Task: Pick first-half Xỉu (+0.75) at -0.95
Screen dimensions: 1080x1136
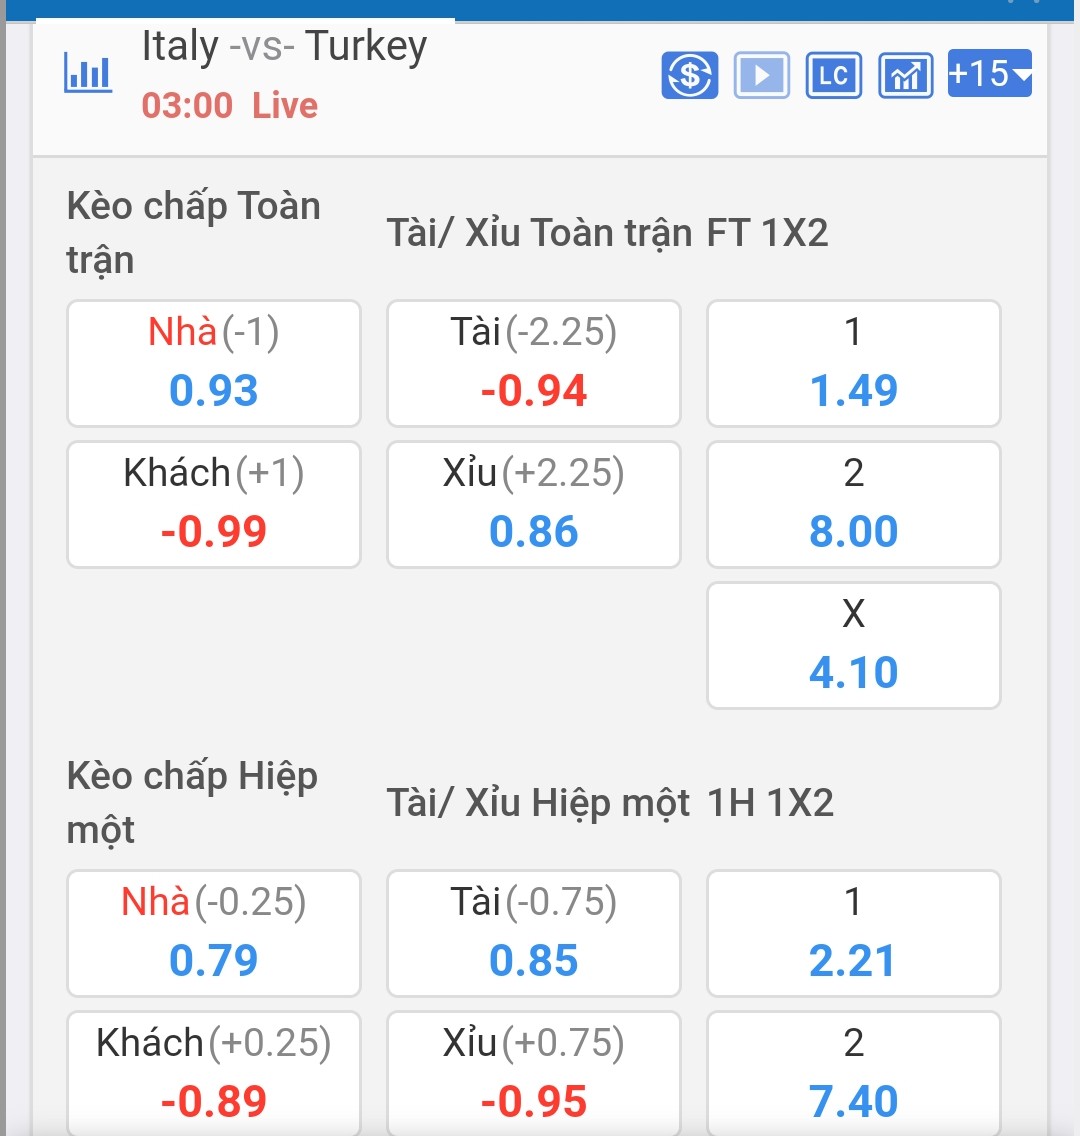Action: click(x=533, y=1073)
